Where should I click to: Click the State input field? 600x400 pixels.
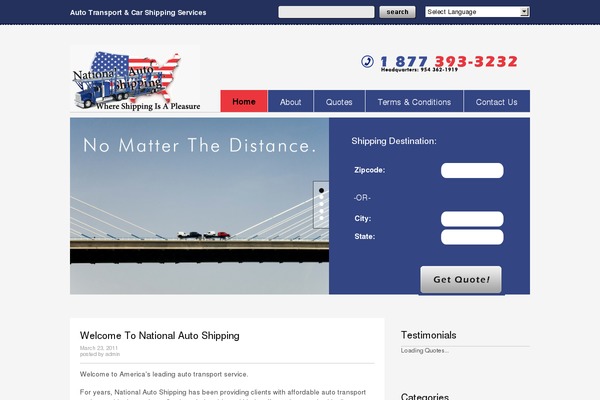pyautogui.click(x=472, y=237)
